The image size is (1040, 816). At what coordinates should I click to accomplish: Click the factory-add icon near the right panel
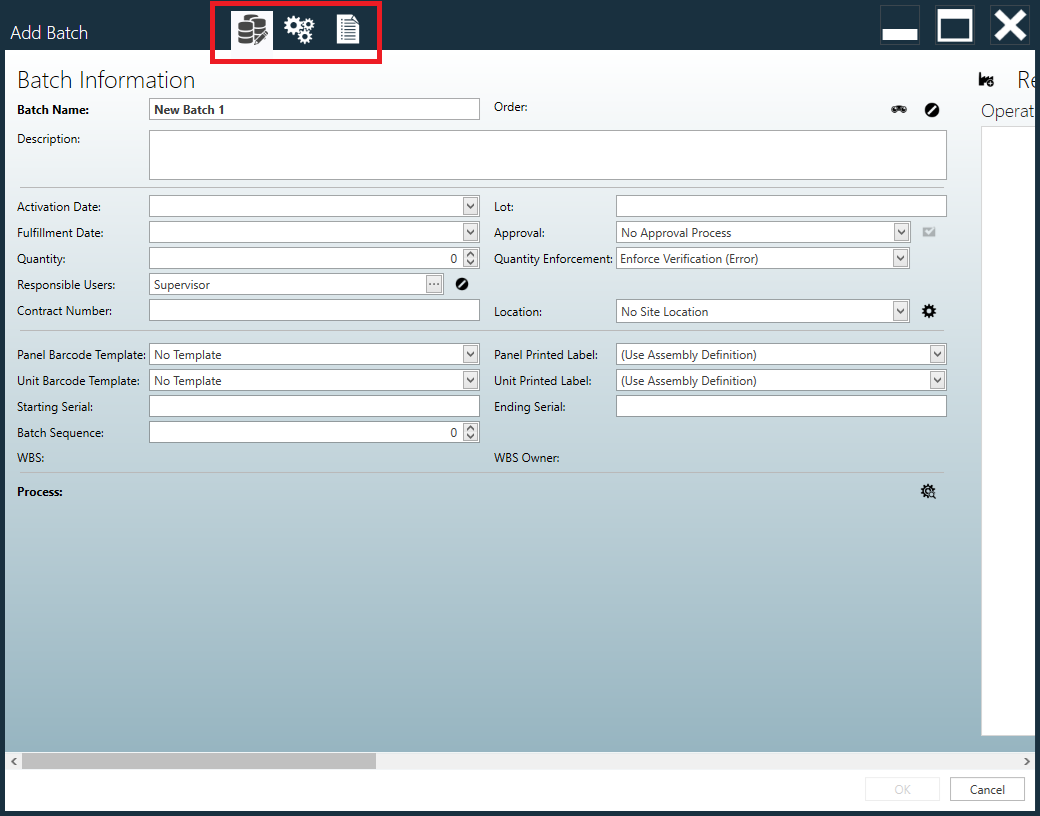[986, 79]
